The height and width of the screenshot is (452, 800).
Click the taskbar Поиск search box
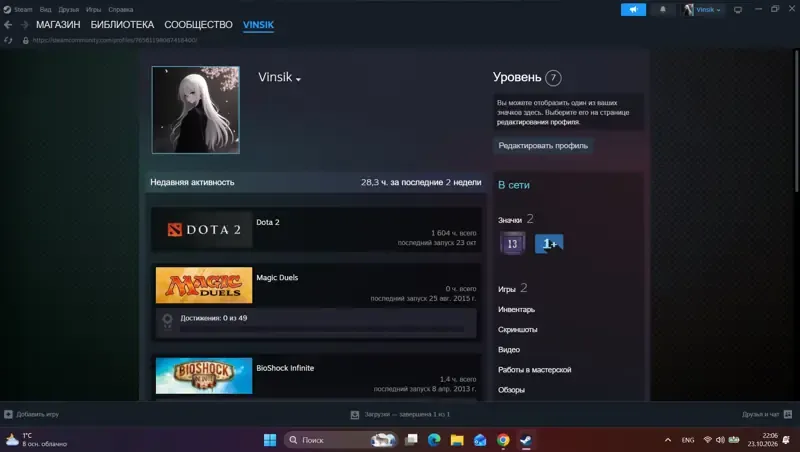[x=341, y=440]
